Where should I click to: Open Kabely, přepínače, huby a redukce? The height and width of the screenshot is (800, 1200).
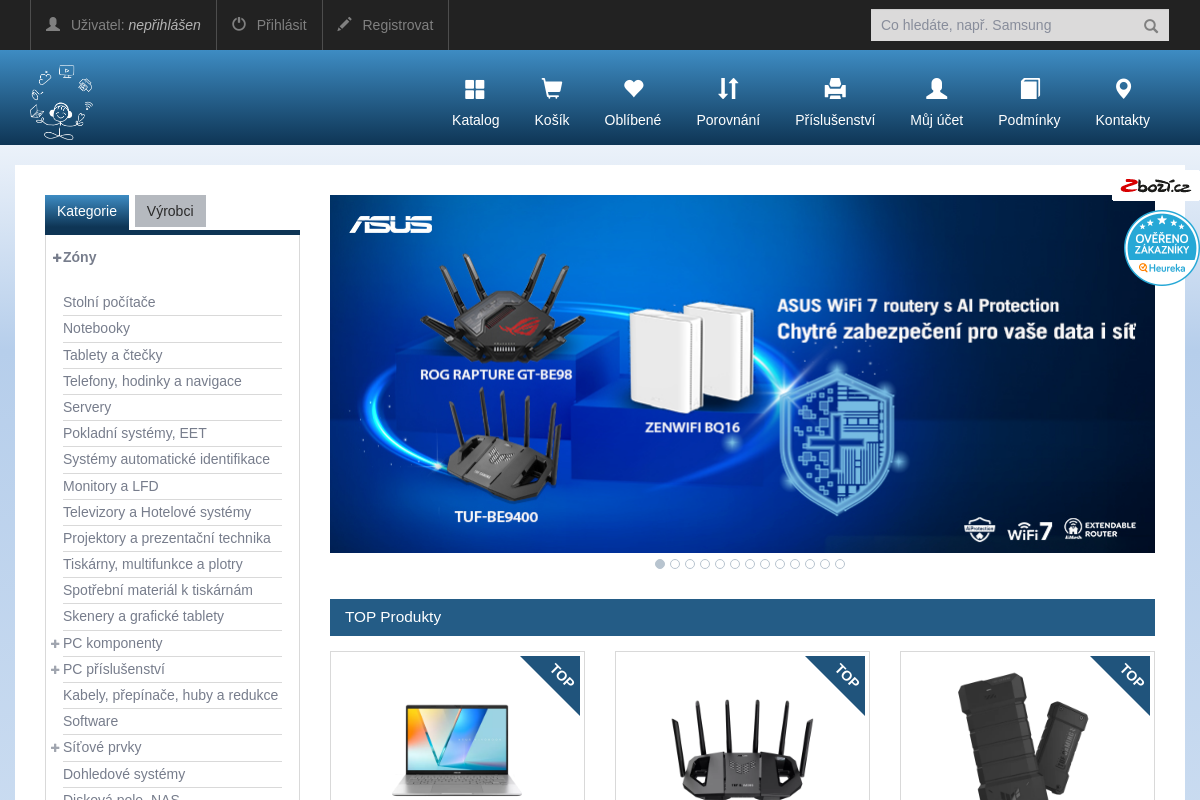tap(170, 695)
